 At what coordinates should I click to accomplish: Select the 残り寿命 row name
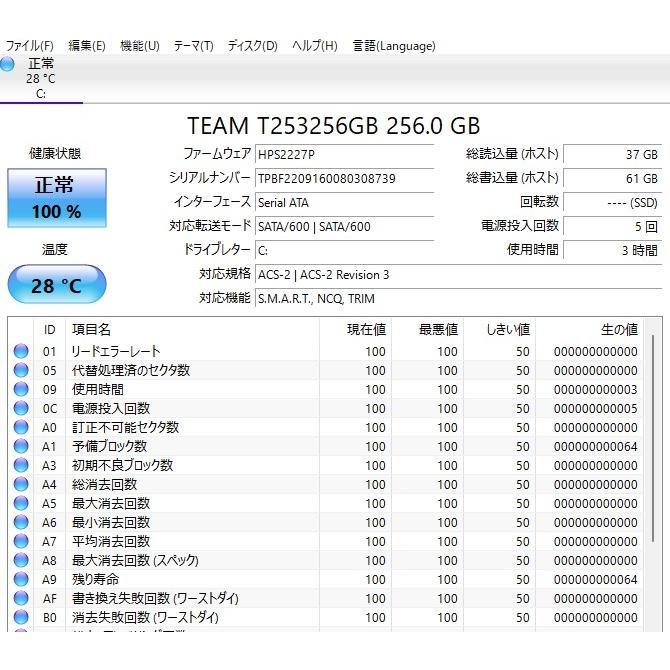[x=95, y=579]
